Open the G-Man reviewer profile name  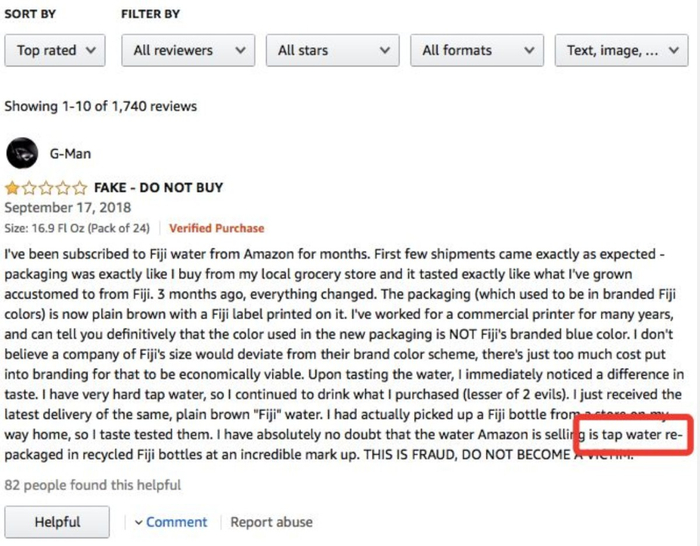(68, 154)
